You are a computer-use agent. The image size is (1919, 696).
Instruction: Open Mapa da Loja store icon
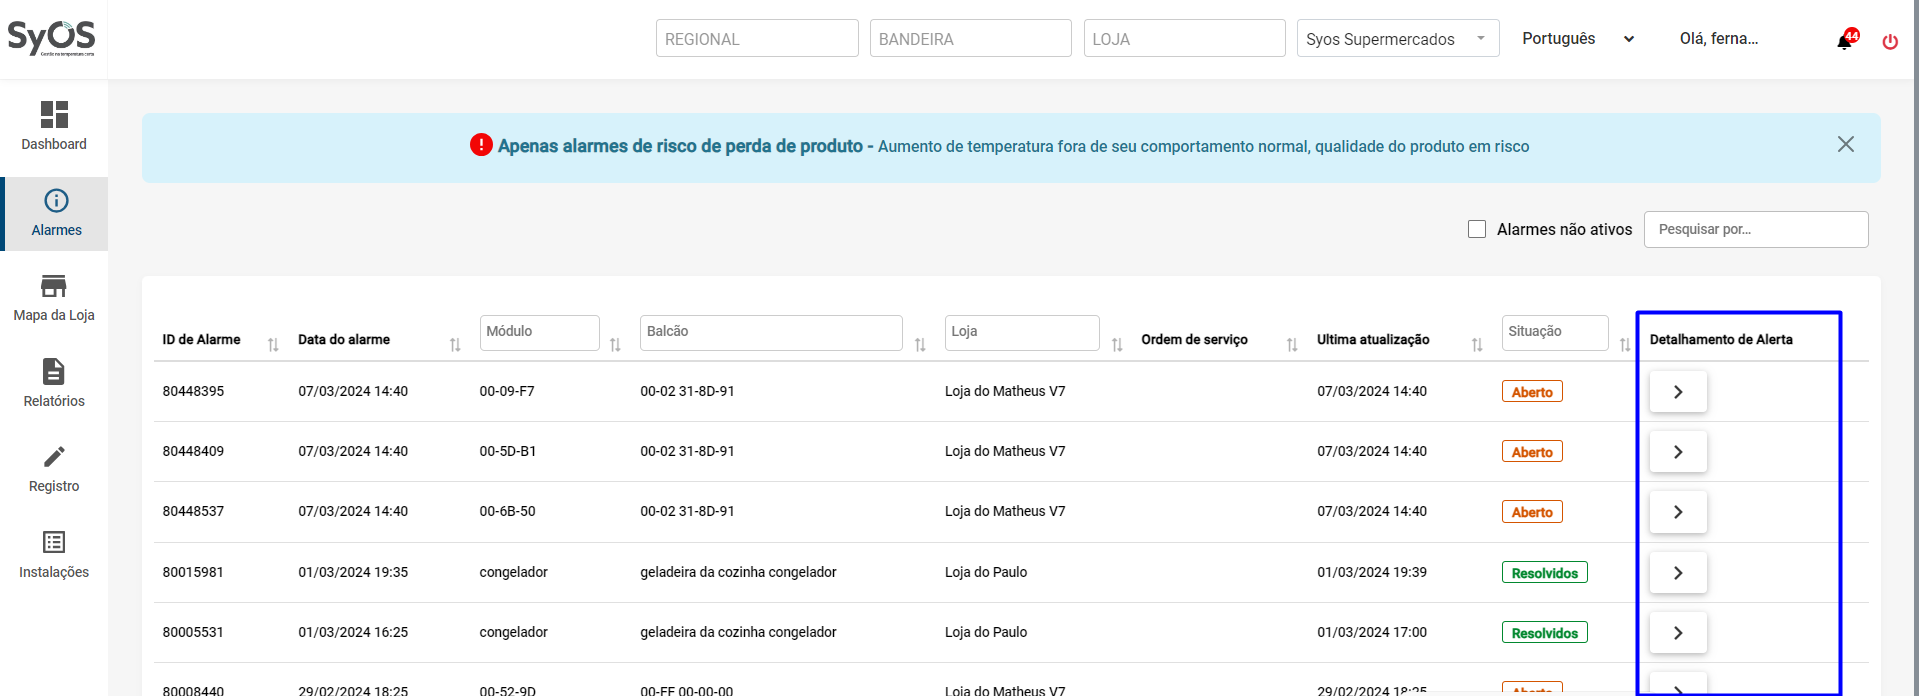click(54, 287)
